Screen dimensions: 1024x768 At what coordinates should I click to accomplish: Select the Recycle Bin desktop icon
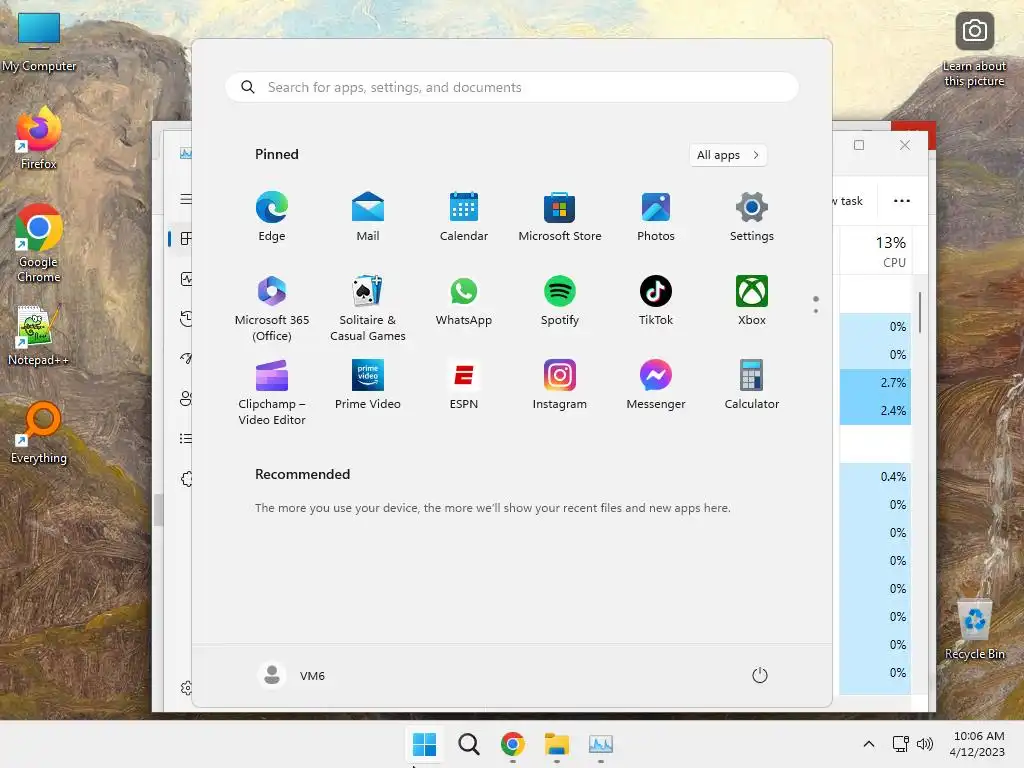(x=974, y=628)
